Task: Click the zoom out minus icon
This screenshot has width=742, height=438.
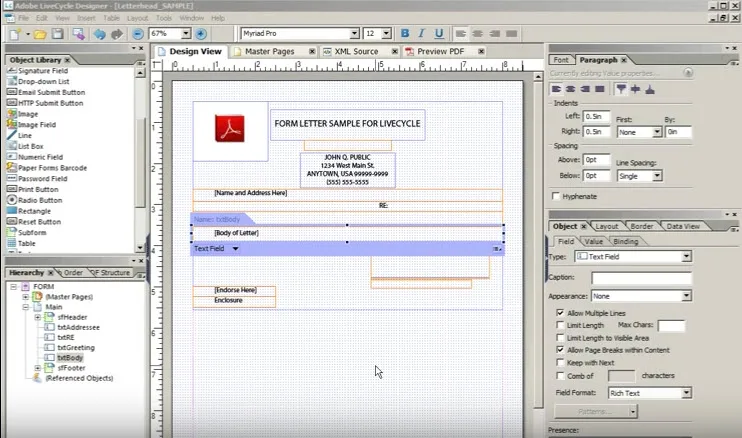Action: [138, 34]
